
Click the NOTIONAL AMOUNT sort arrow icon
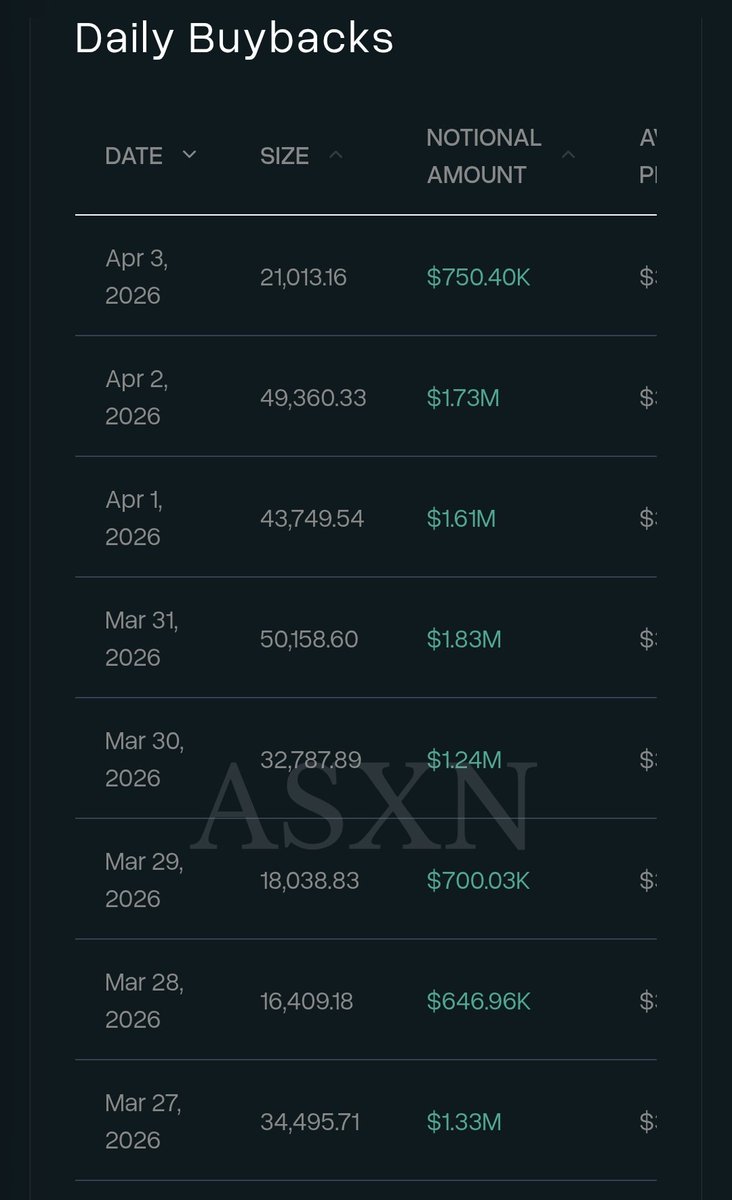click(x=568, y=155)
